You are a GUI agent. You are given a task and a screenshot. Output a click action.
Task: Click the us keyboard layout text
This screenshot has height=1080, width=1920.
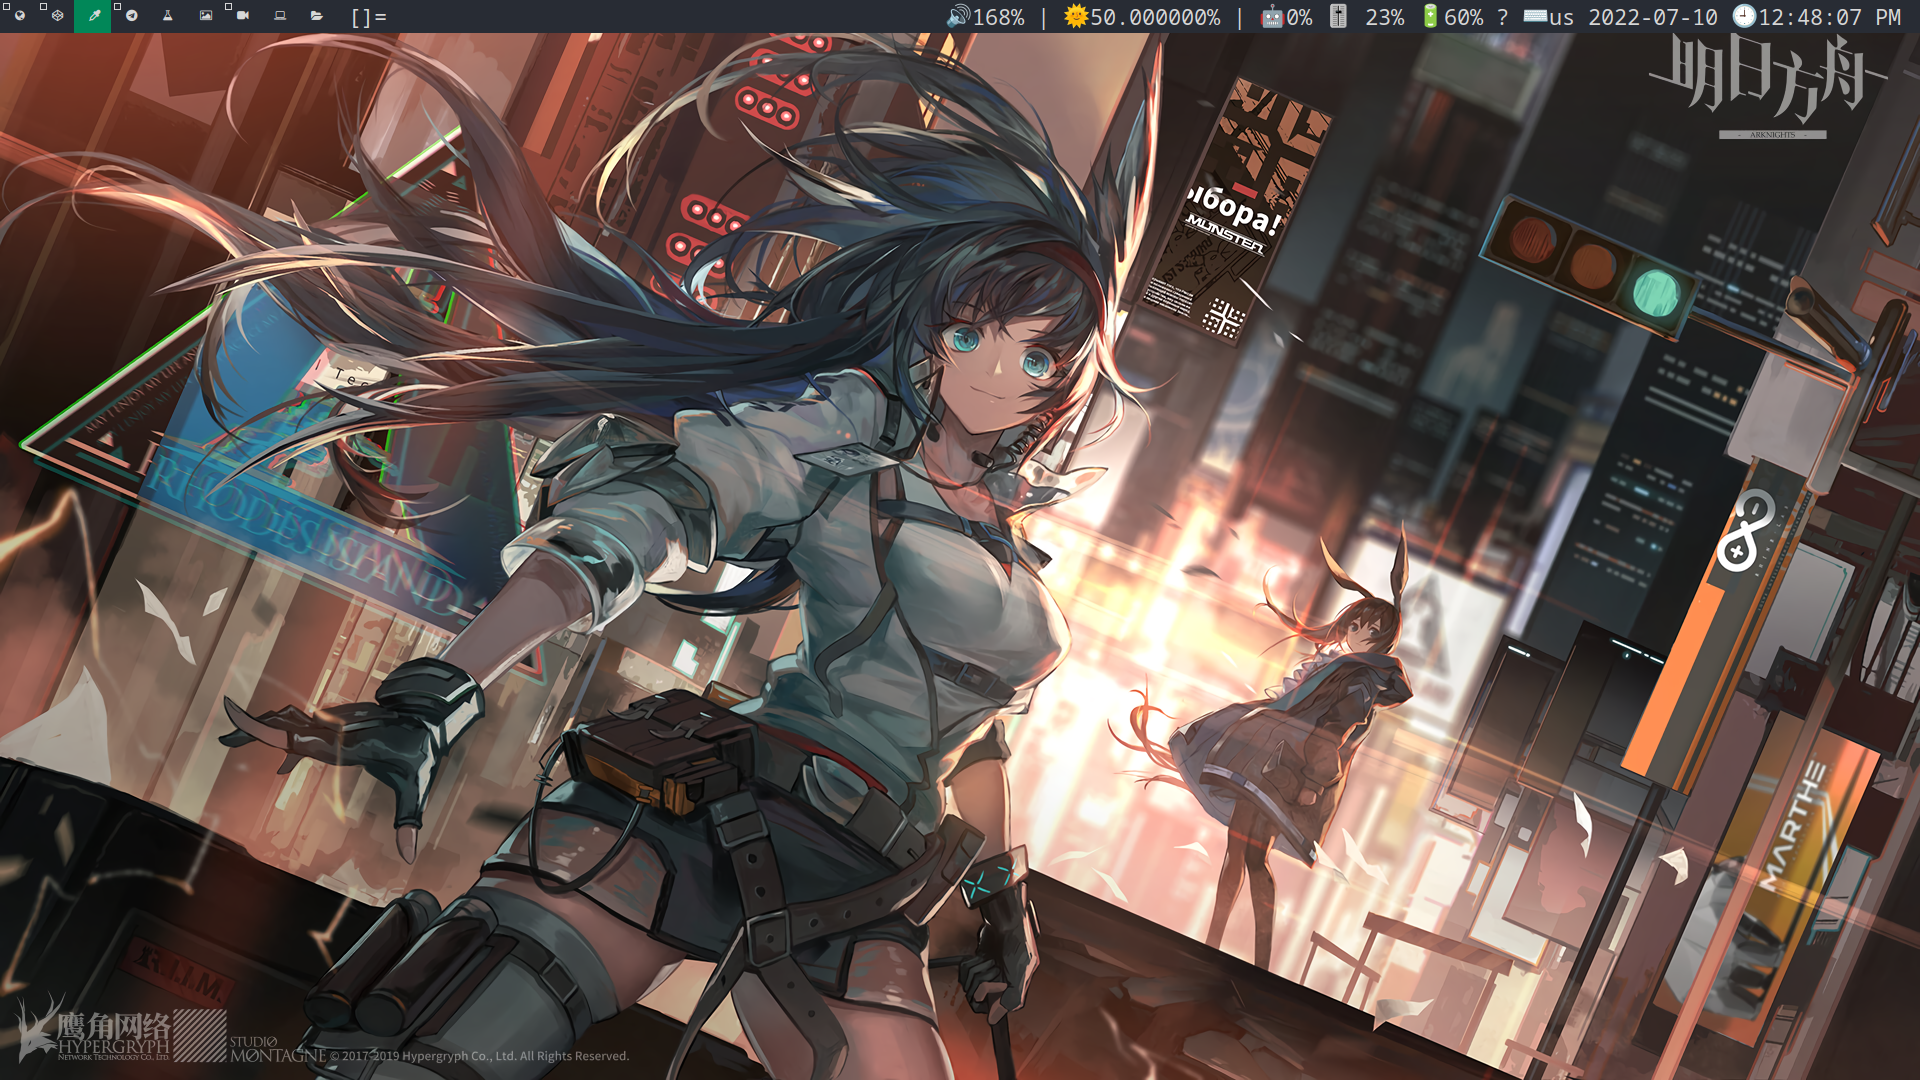pos(1561,17)
